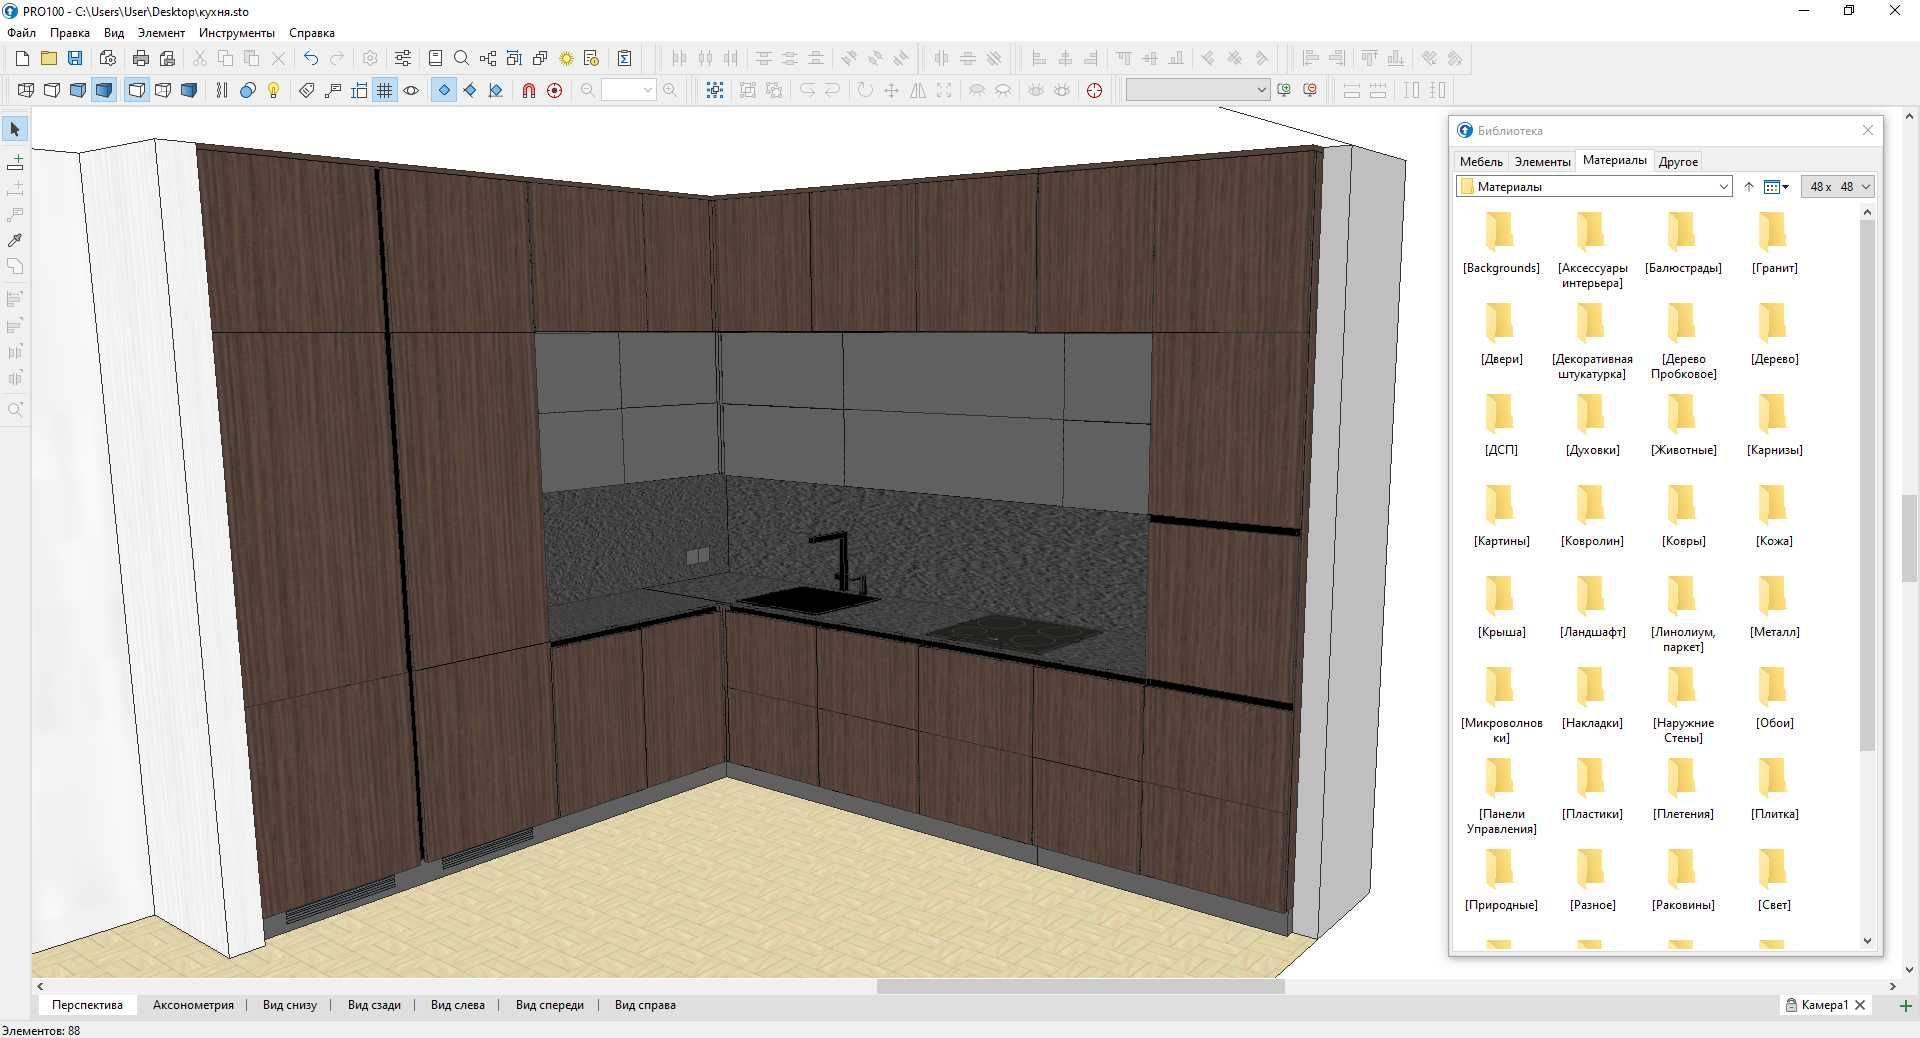Open the Инструменты menu
1920x1038 pixels.
click(236, 33)
